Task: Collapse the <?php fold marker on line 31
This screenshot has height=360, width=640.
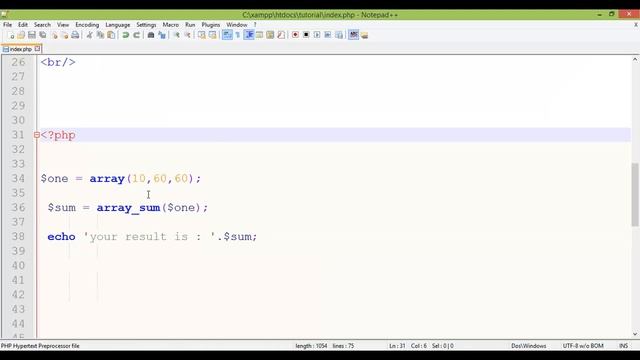Action: pos(37,135)
